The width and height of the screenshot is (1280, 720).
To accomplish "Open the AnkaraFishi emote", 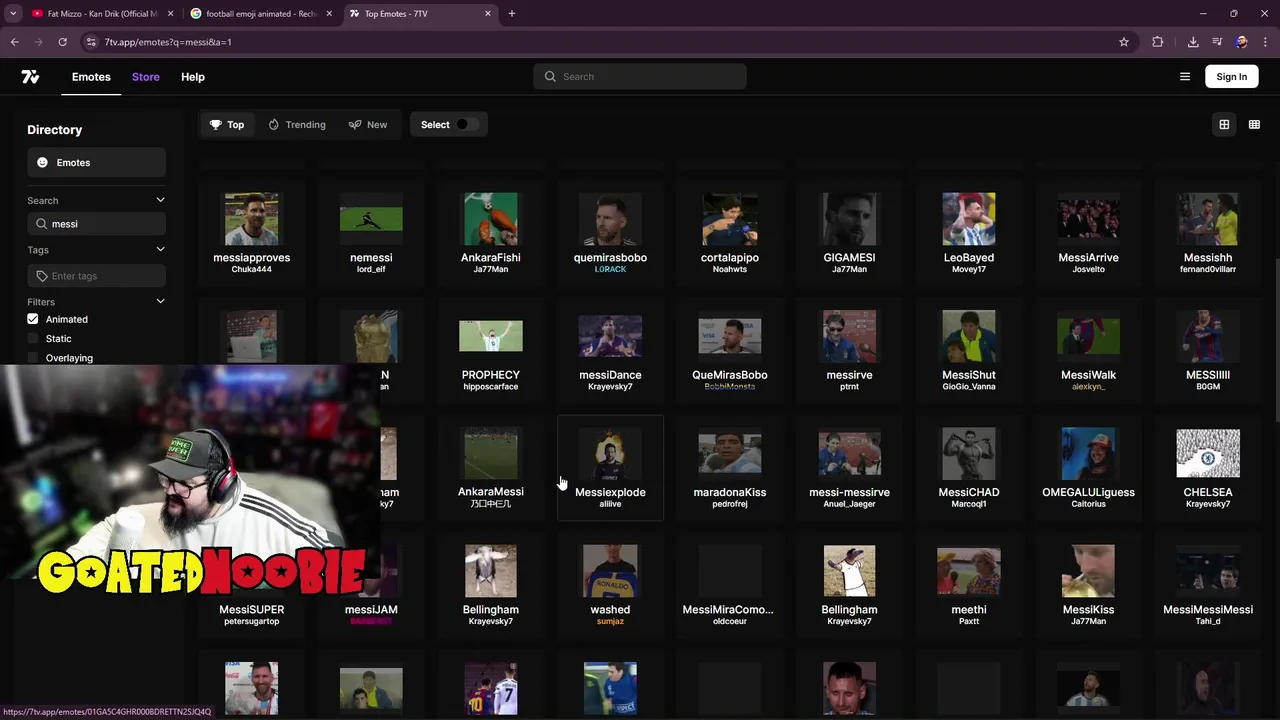I will (491, 233).
